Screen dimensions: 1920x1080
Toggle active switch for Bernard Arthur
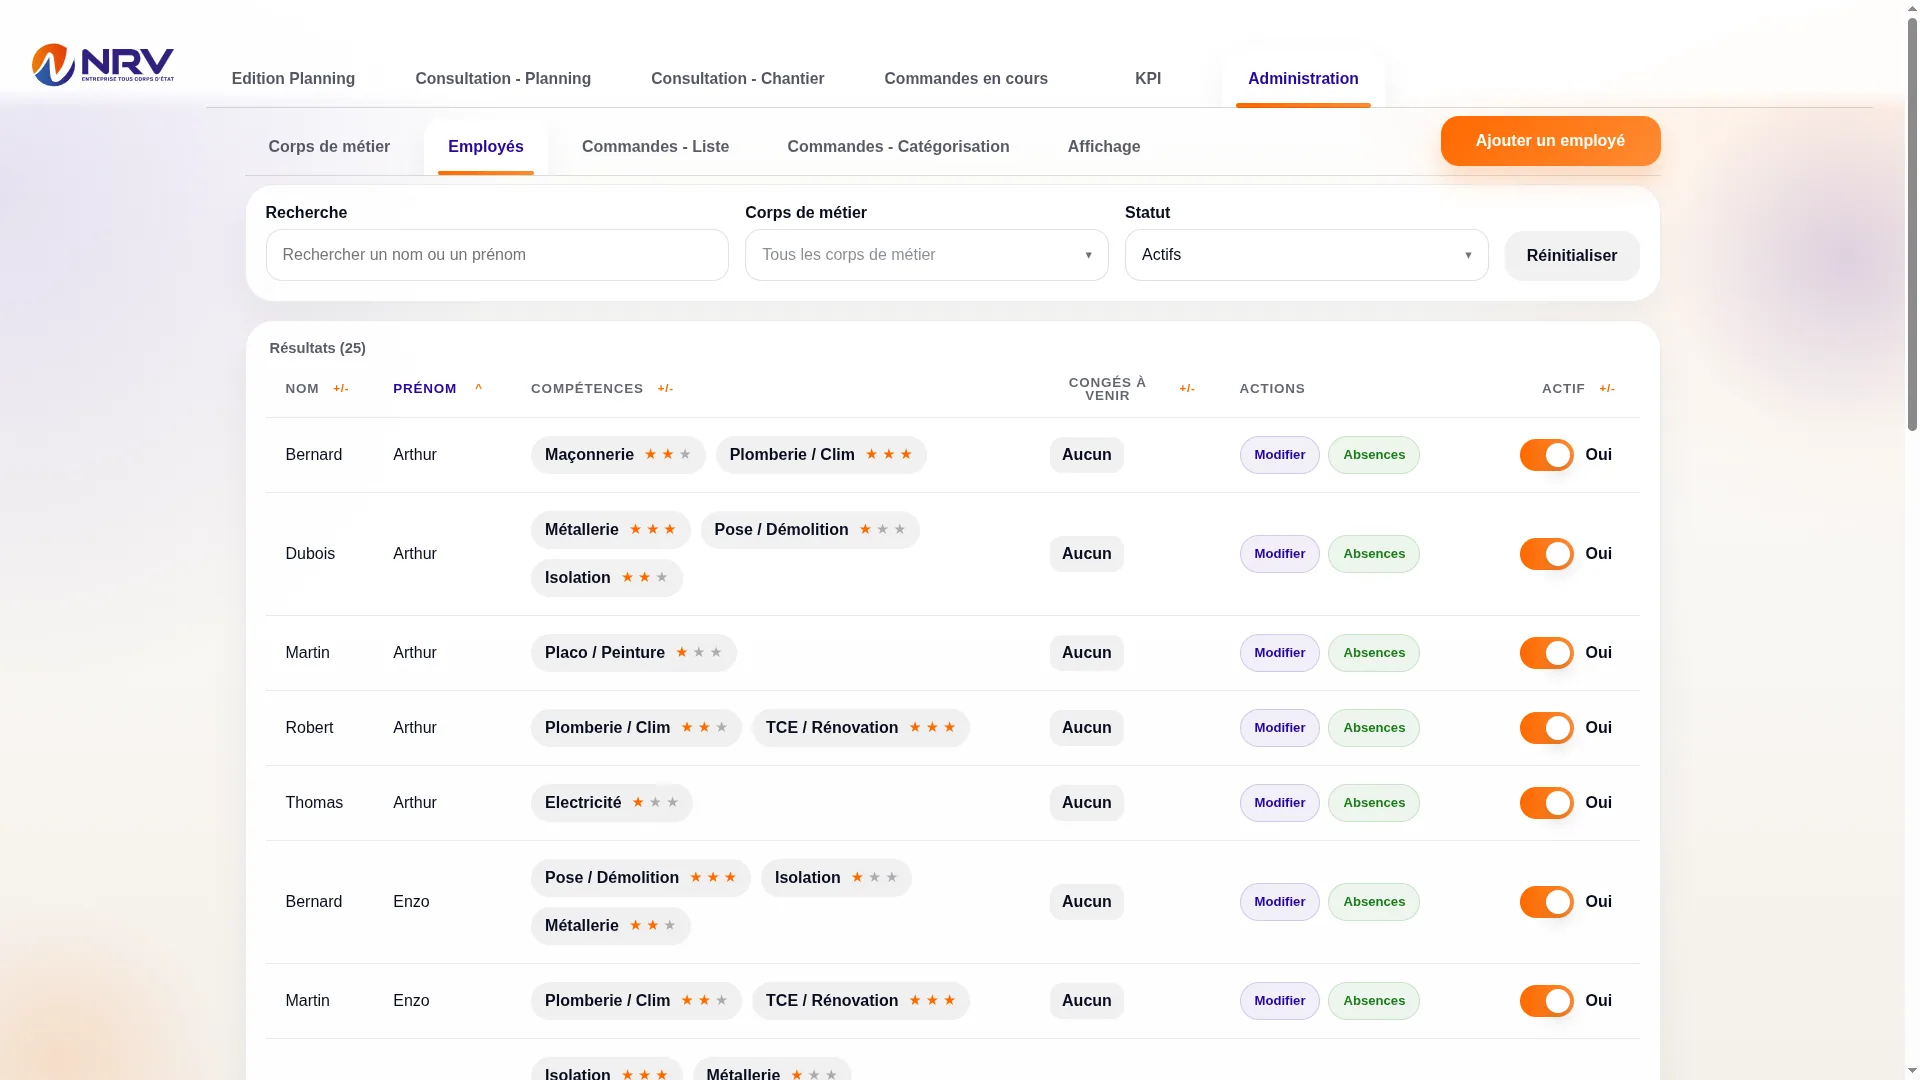pyautogui.click(x=1546, y=455)
